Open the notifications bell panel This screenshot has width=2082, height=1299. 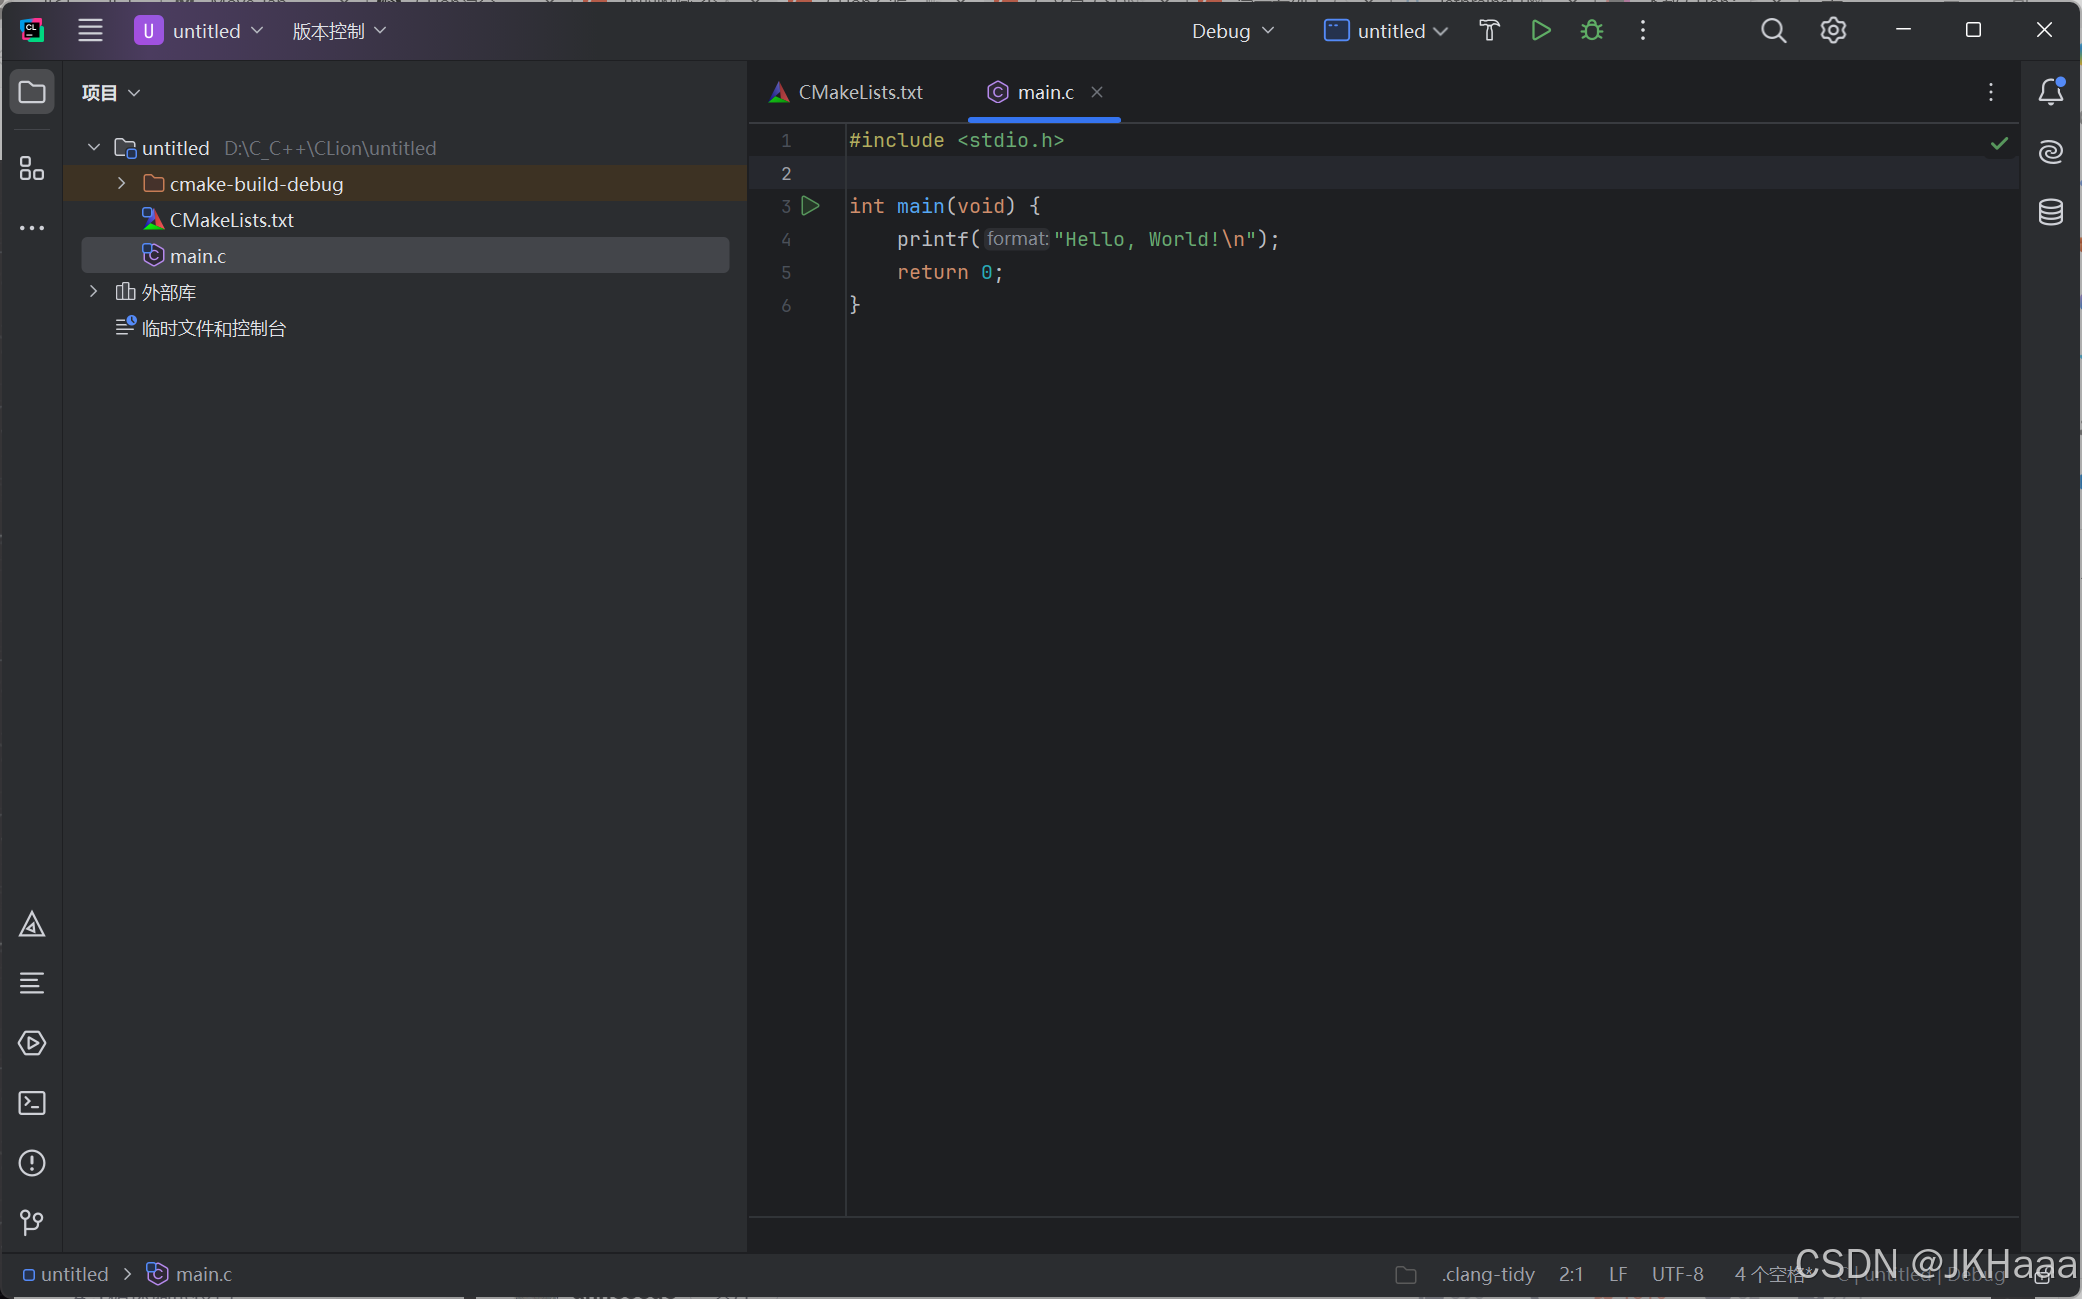2050,92
